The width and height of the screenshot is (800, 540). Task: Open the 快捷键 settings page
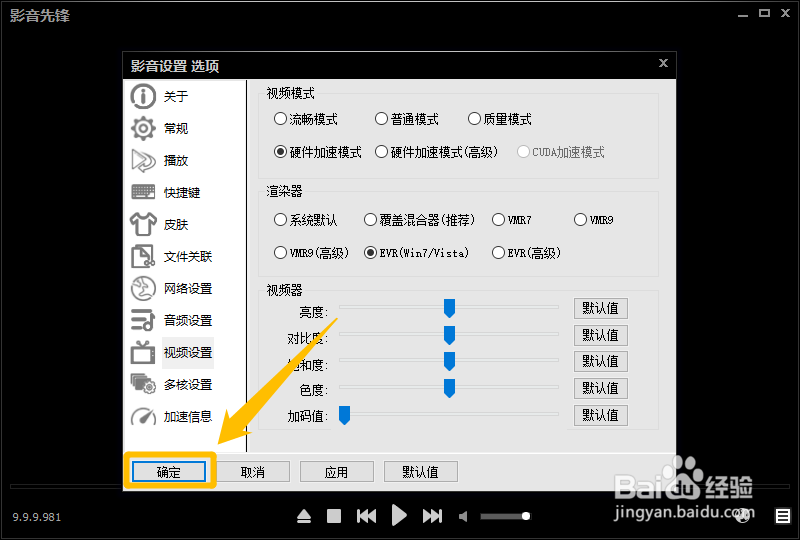click(182, 192)
